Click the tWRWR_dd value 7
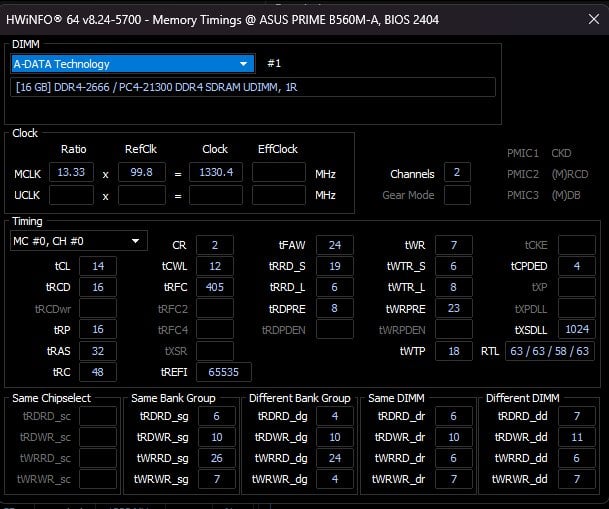This screenshot has width=609, height=509. coord(577,479)
